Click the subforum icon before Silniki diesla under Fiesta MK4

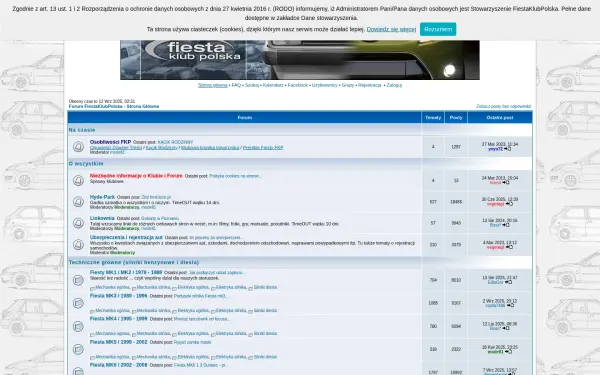point(251,334)
